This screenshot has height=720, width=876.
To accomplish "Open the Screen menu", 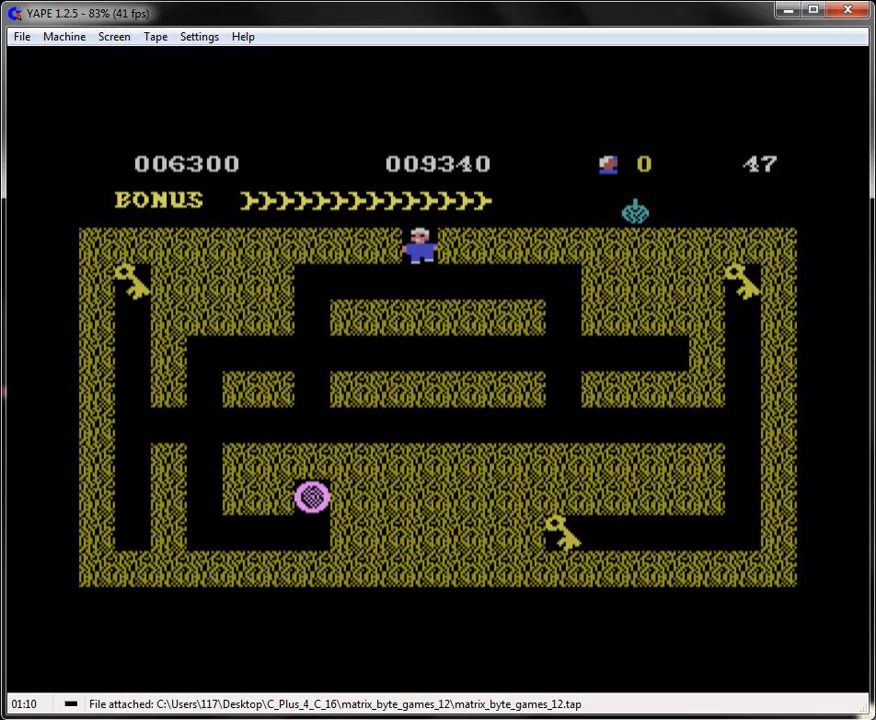I will (114, 37).
